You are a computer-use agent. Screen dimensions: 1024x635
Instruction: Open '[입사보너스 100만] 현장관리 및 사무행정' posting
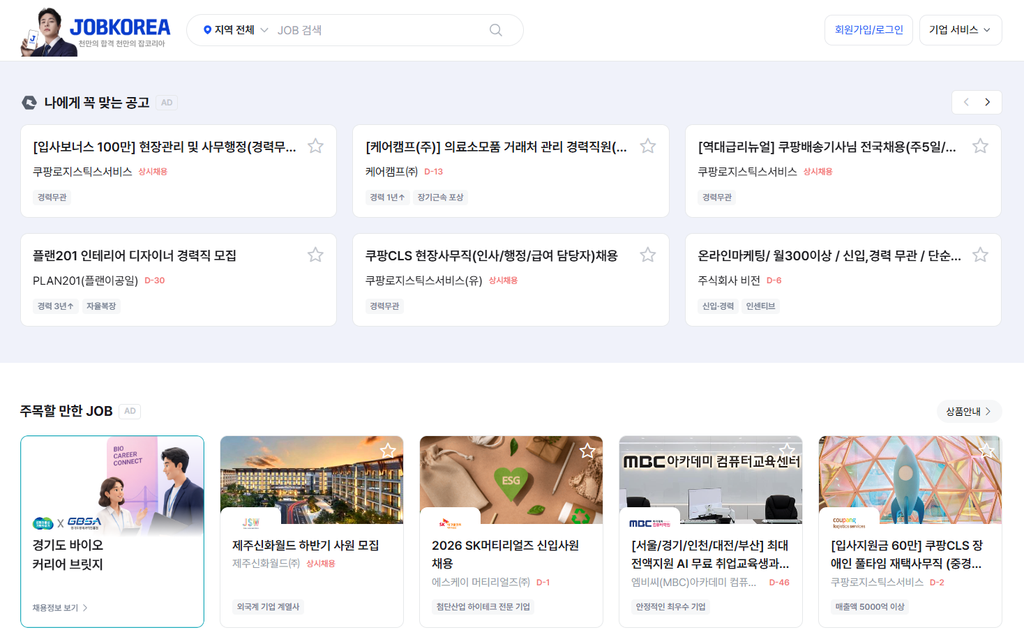coord(165,147)
